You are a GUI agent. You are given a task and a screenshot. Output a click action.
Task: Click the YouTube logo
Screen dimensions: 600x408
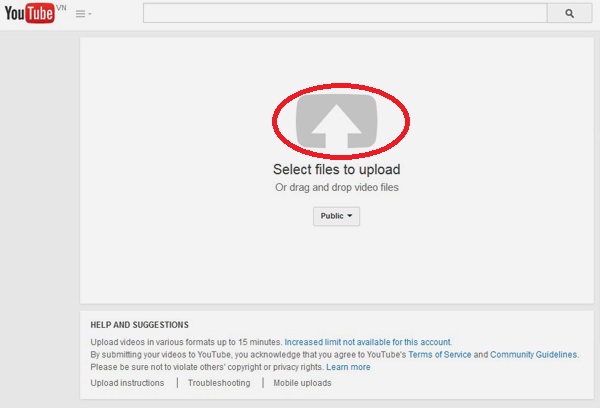click(x=30, y=14)
